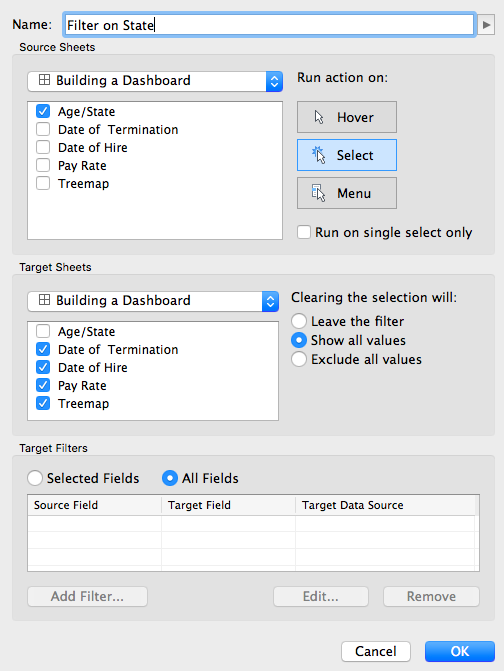
Task: Choose the Select action icon button
Action: click(x=347, y=155)
